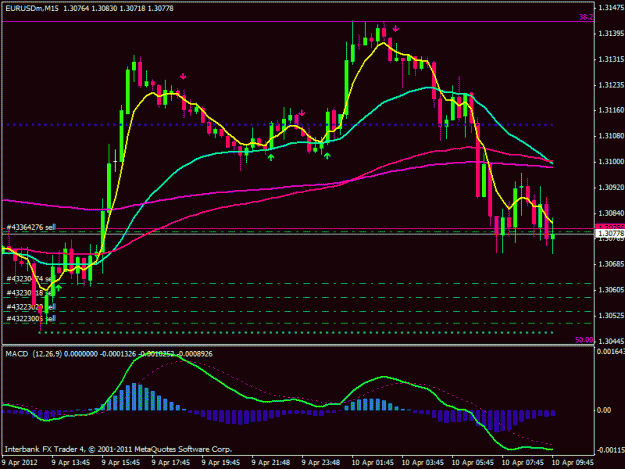This screenshot has height=469, width=625.
Task: Click the 10 Apr 05:45 time label
Action: (473, 463)
